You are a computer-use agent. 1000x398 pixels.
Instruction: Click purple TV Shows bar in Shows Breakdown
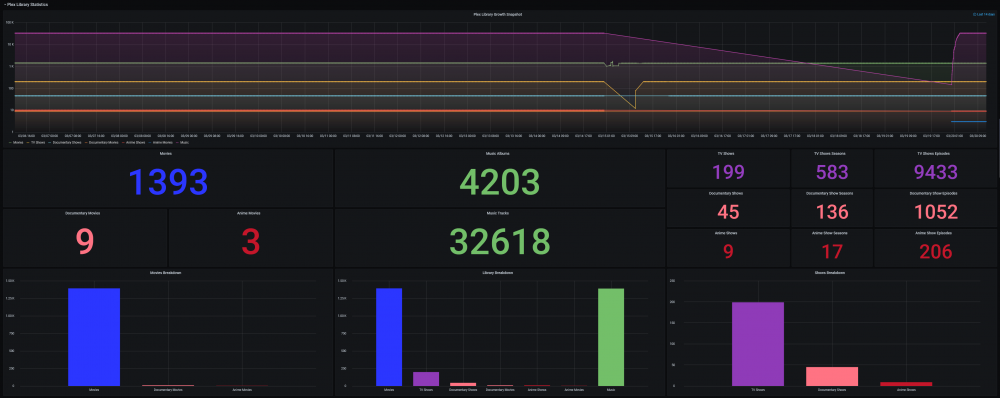(758, 344)
